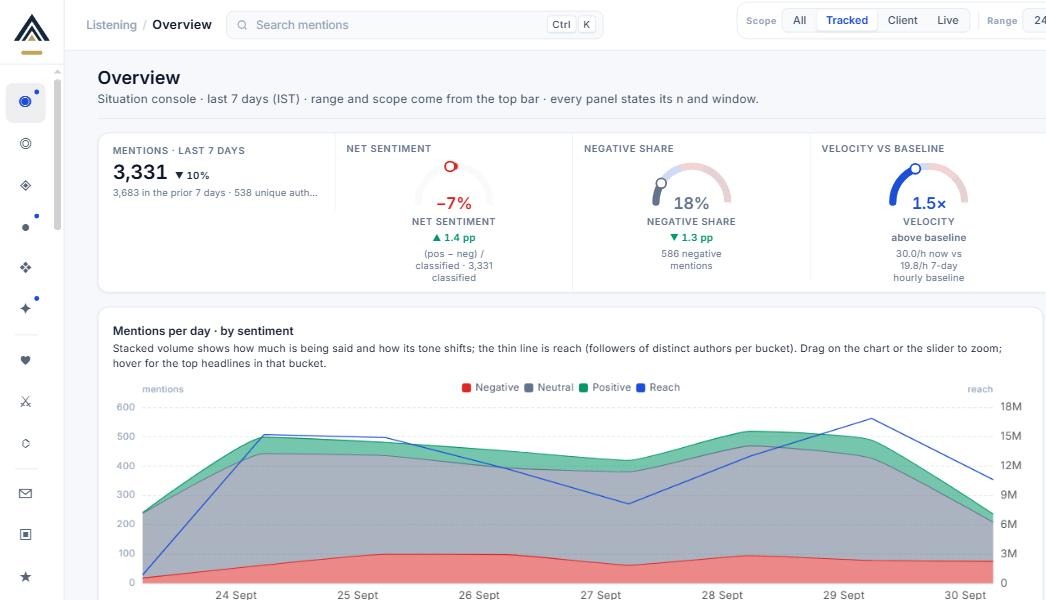
Task: Focus the Search mentions field
Action: click(x=414, y=25)
